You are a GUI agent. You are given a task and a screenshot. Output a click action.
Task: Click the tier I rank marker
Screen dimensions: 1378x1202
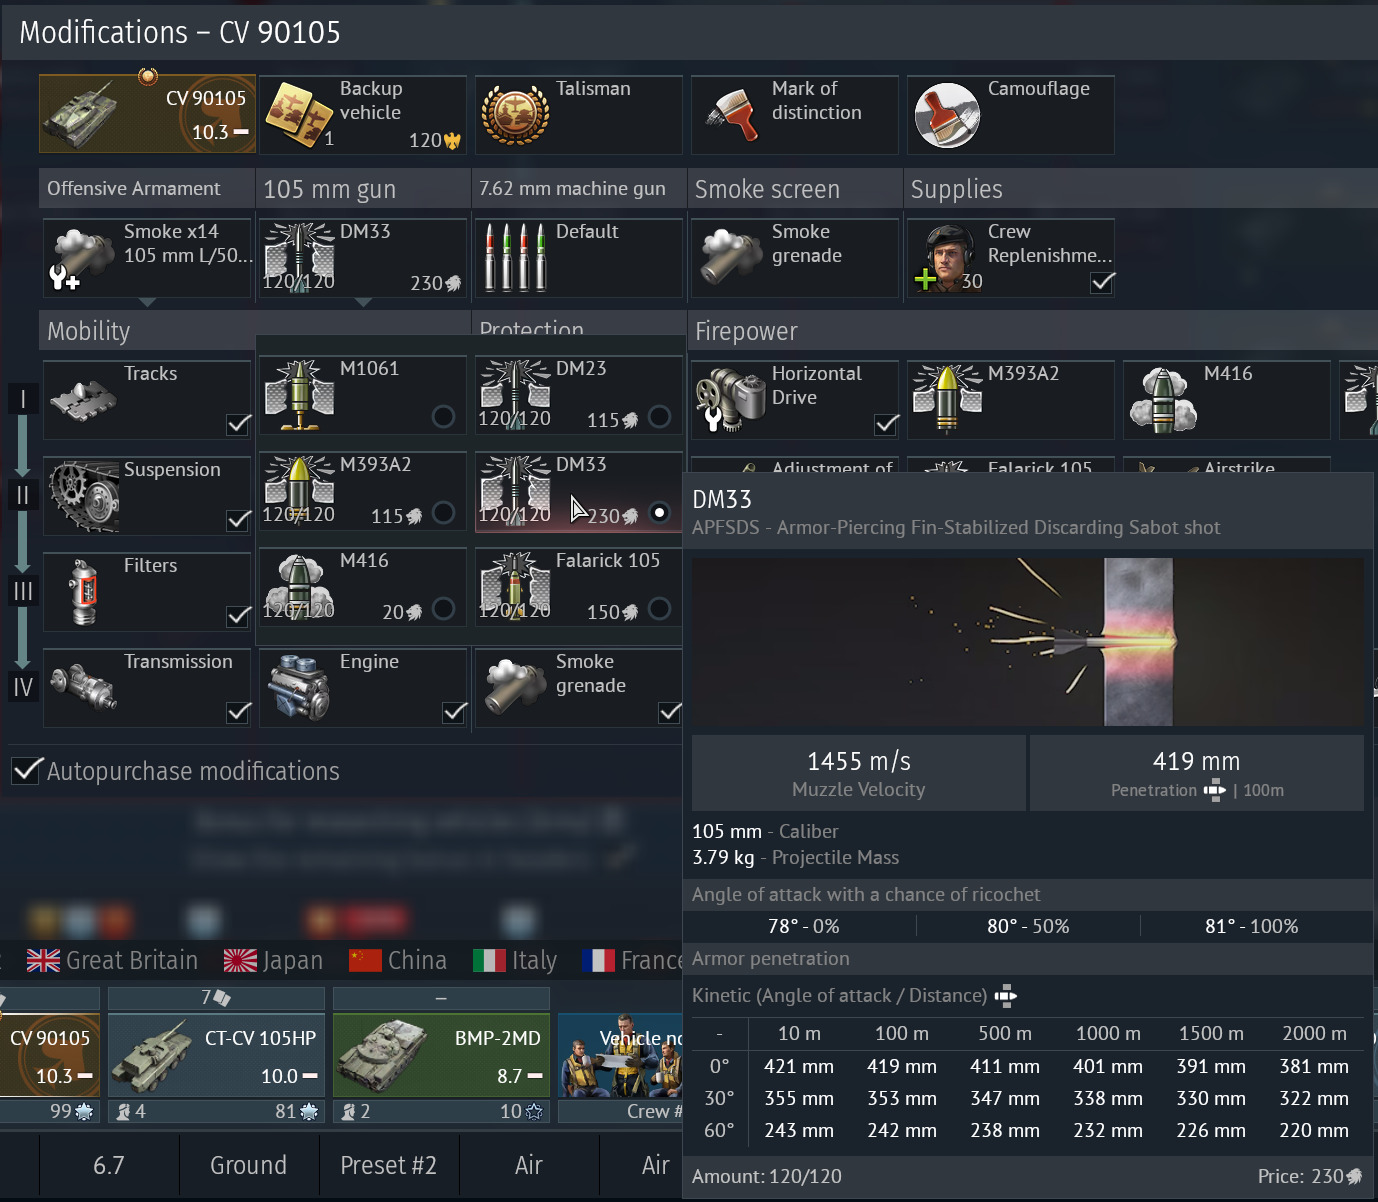(23, 399)
